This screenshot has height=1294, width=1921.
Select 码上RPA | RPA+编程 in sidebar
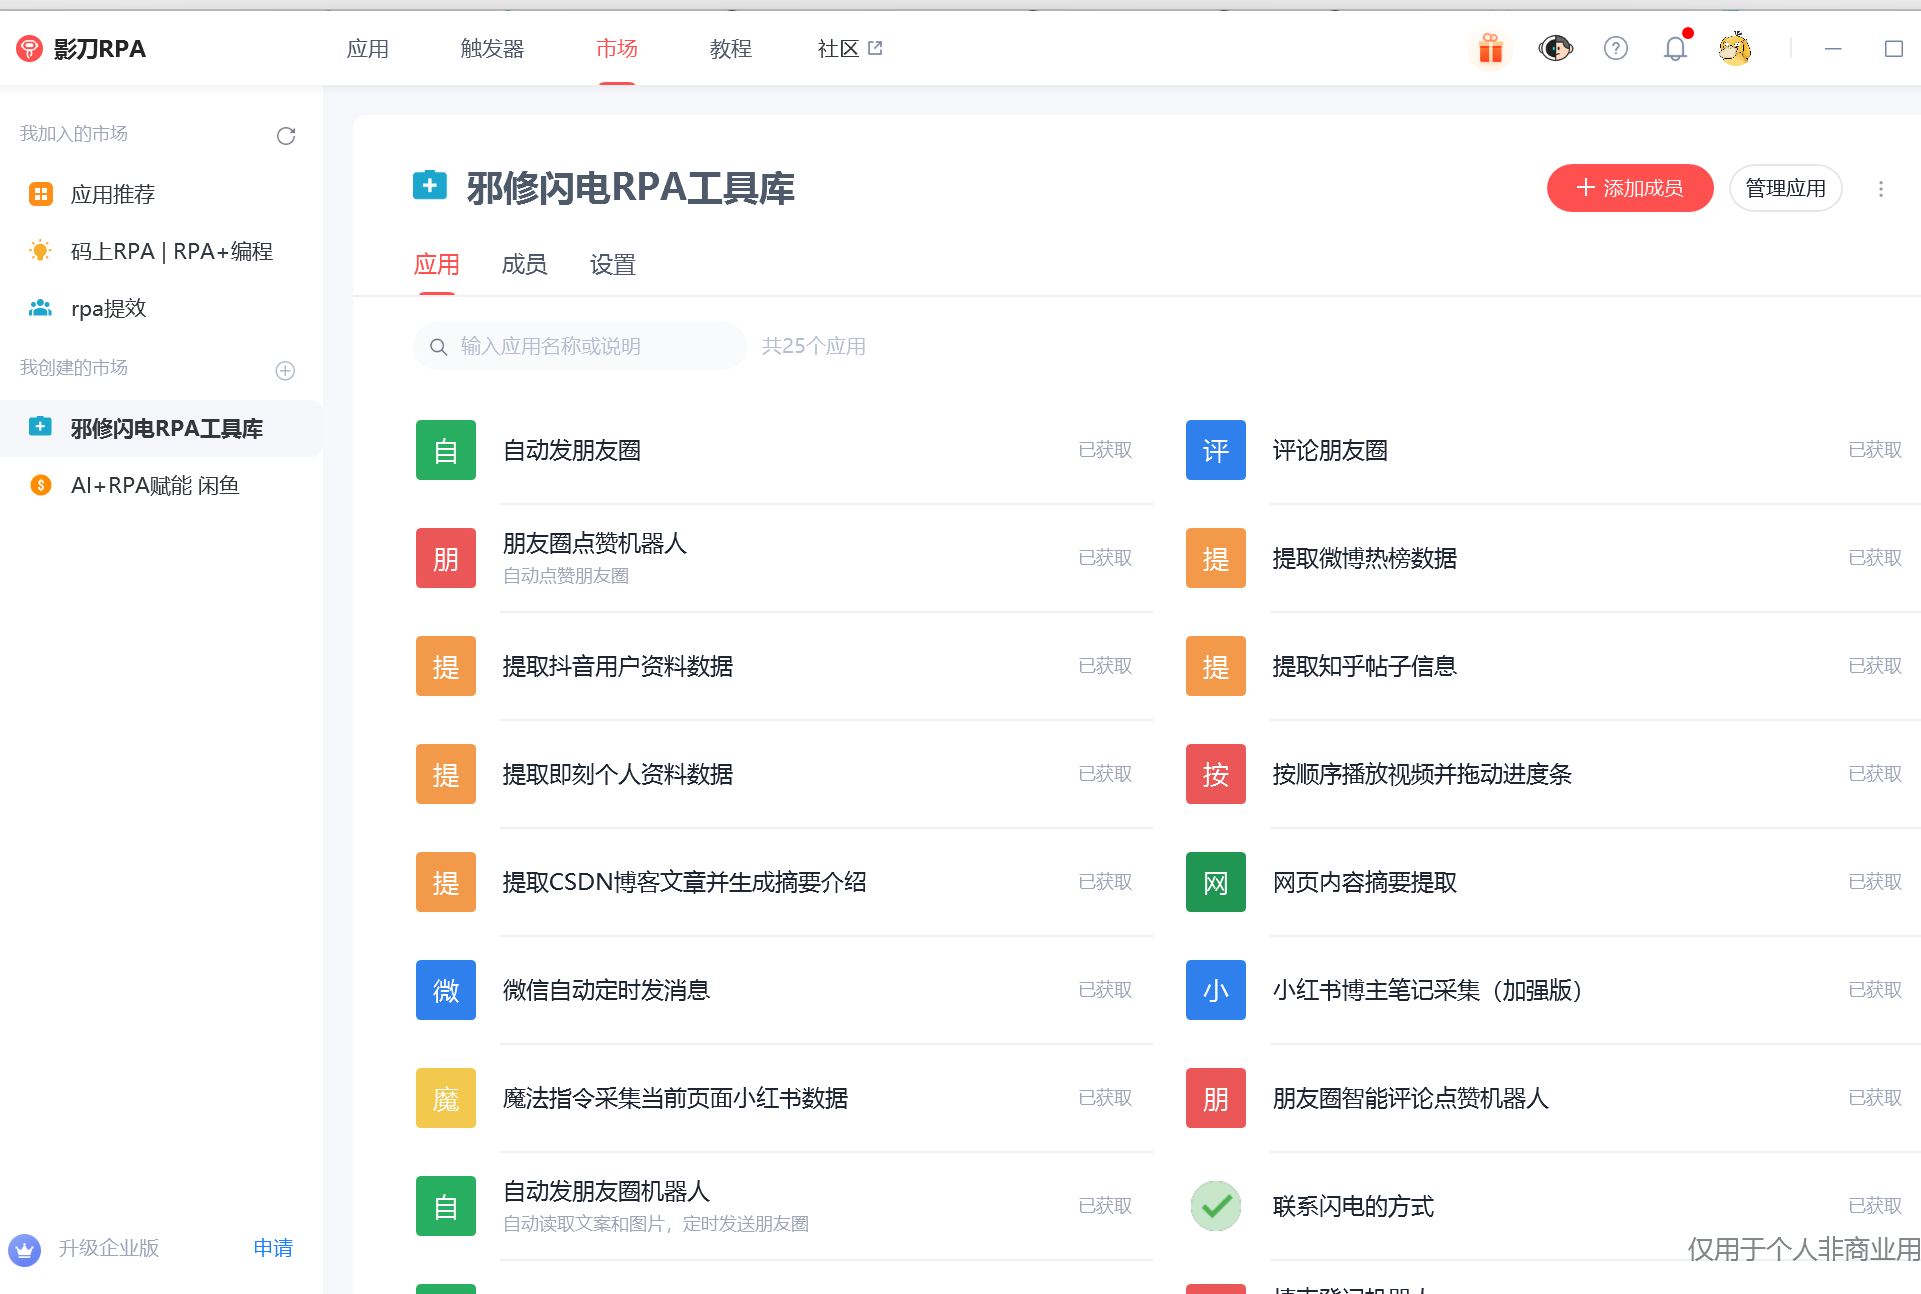coord(171,251)
